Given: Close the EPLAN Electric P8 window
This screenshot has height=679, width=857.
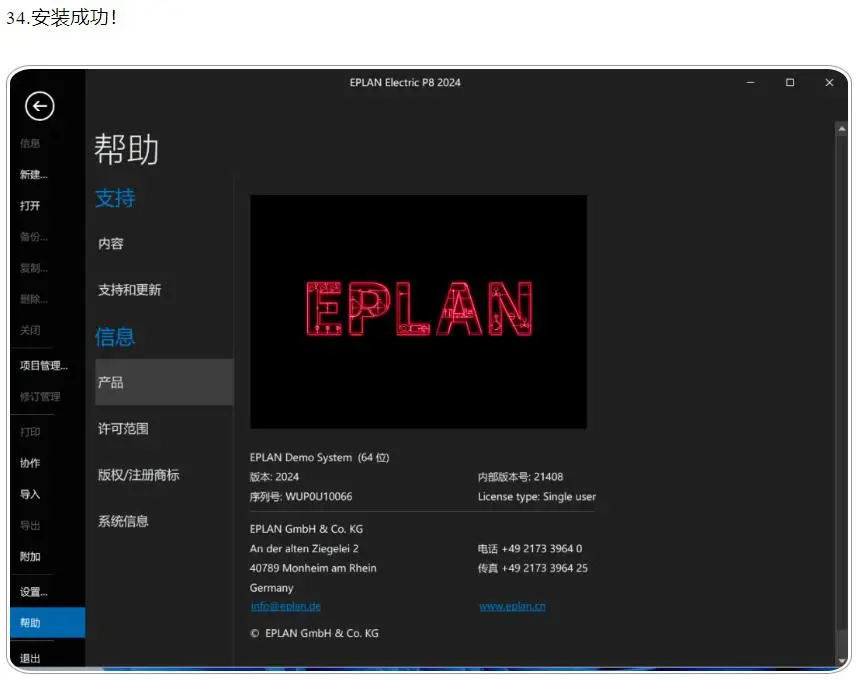Looking at the screenshot, I should (829, 83).
